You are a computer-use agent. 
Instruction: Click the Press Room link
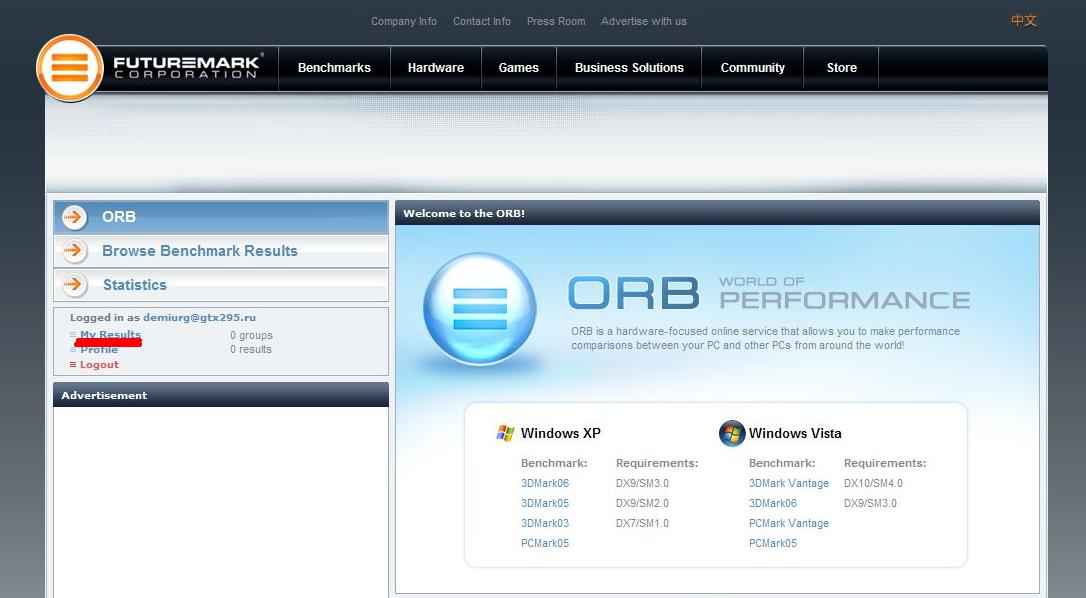tap(556, 21)
